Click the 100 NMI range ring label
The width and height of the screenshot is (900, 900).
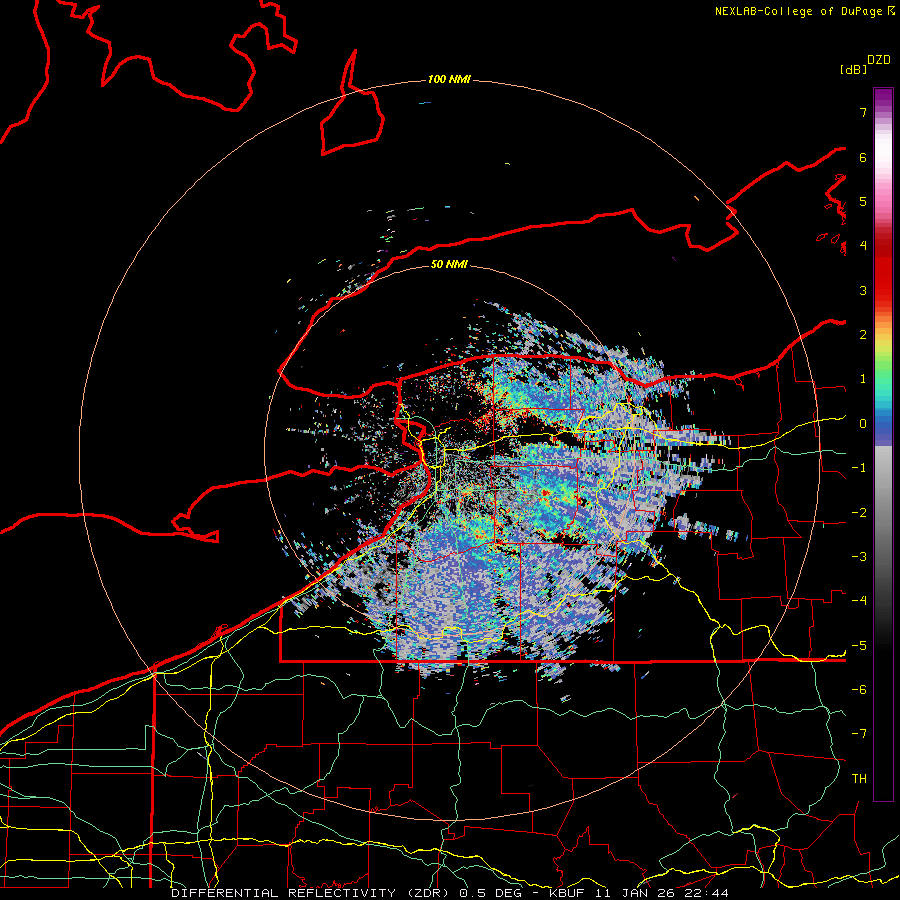tap(449, 79)
